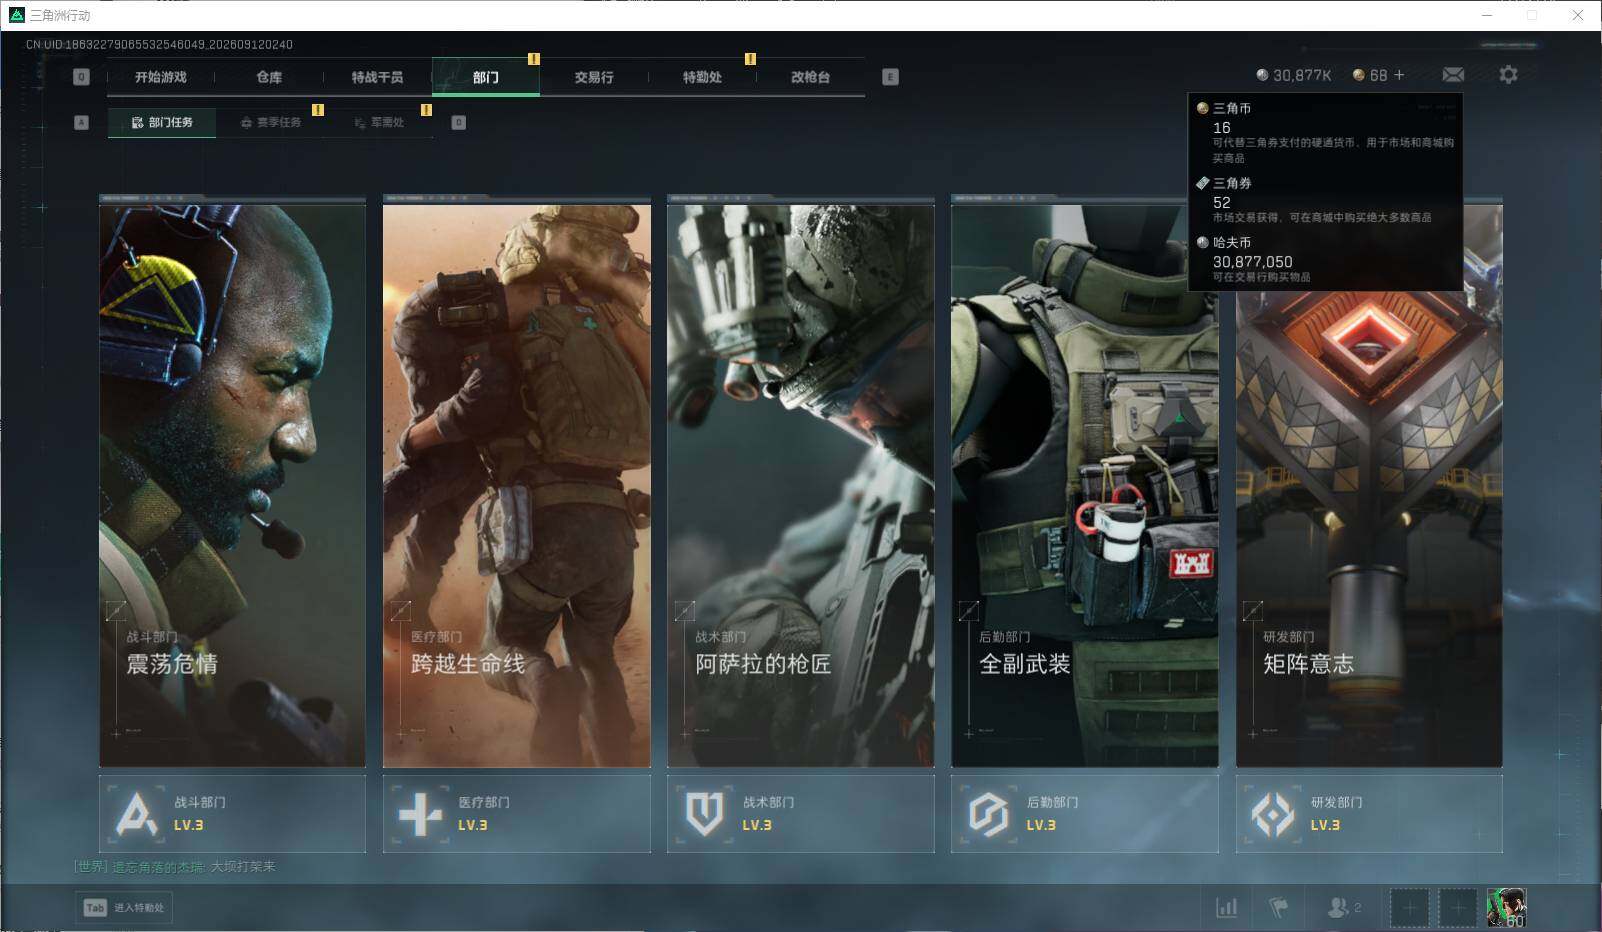Click the 研发部门 diamond icon
This screenshot has height=932, width=1602.
1272,814
